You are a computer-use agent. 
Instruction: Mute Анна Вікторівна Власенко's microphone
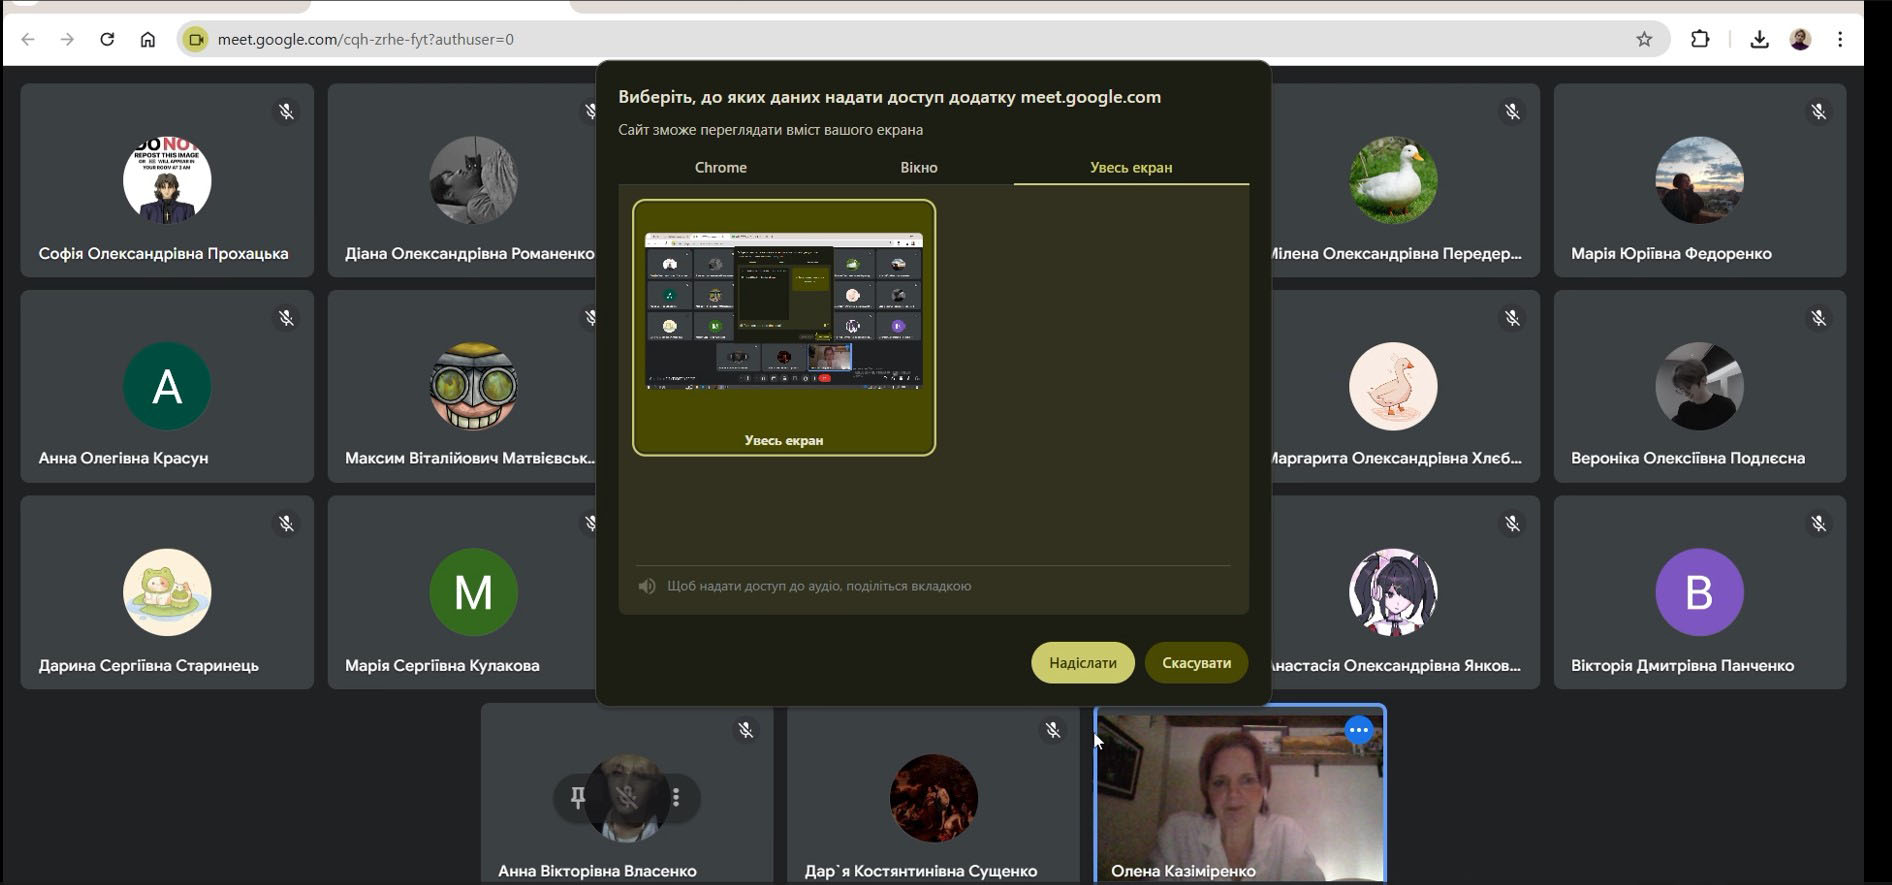pos(627,797)
